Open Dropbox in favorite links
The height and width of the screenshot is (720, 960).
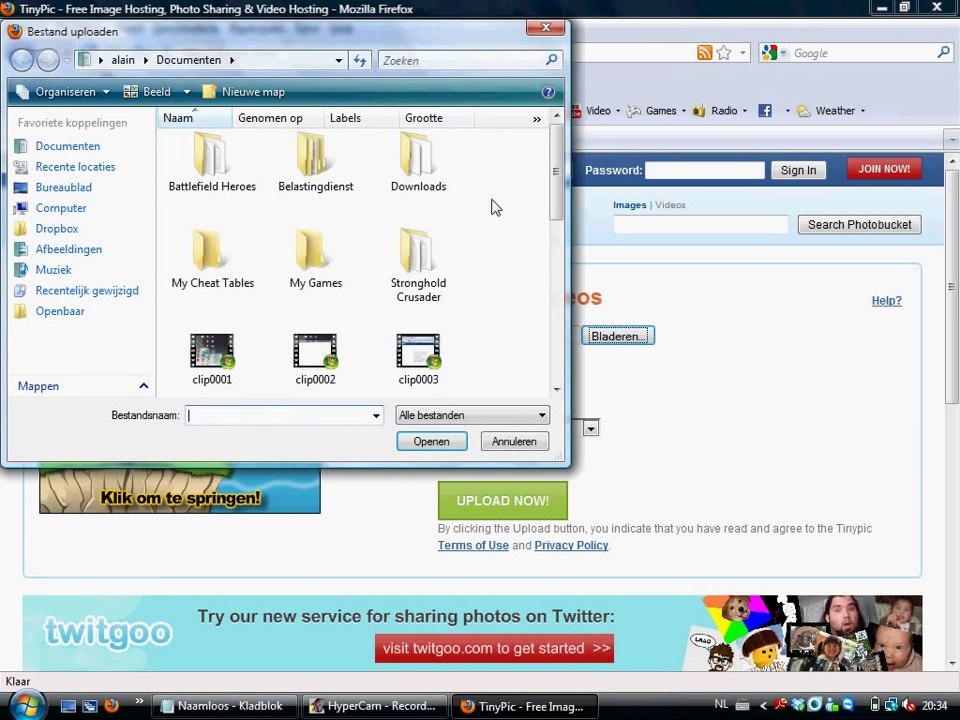coord(56,229)
